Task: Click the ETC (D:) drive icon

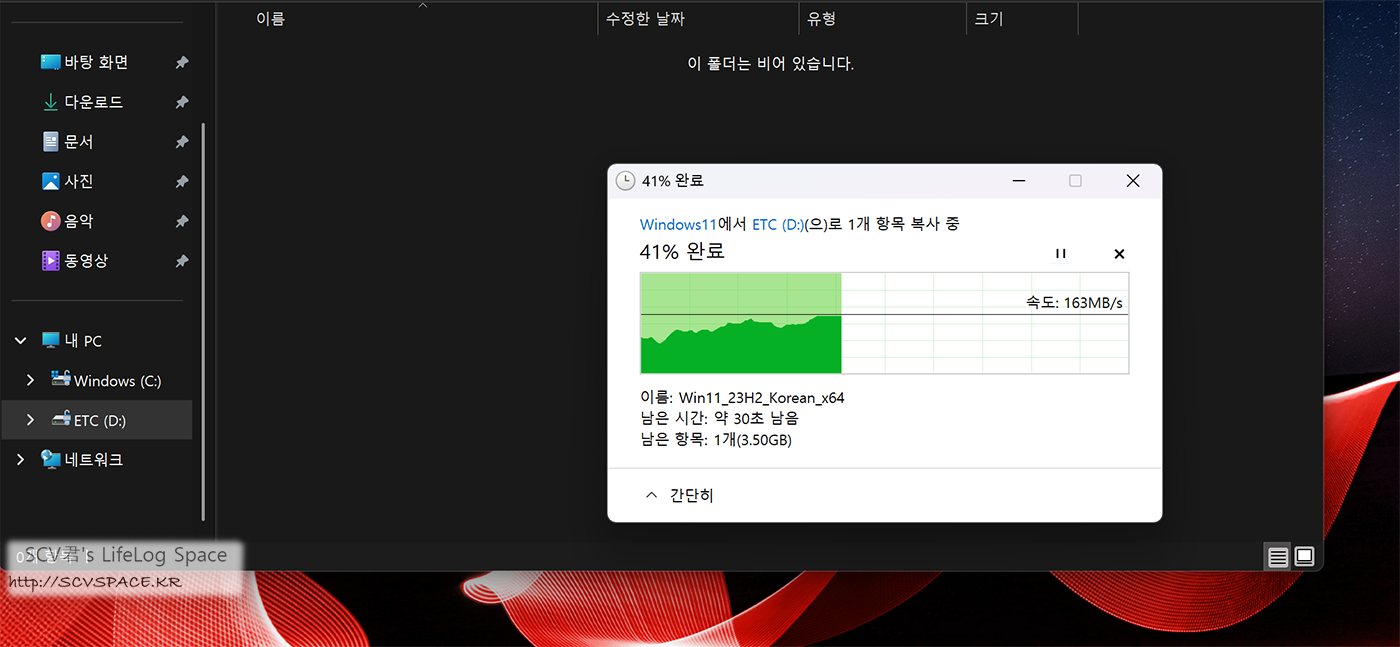Action: pyautogui.click(x=61, y=420)
